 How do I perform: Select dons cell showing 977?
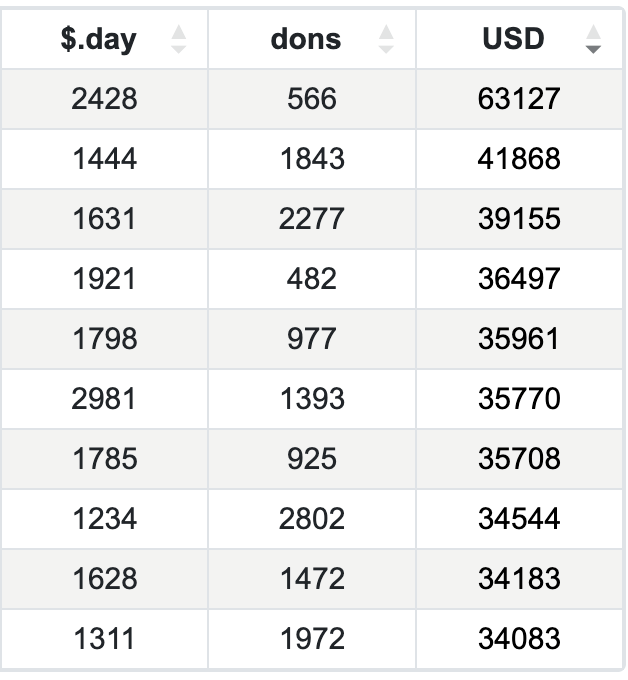click(x=312, y=339)
